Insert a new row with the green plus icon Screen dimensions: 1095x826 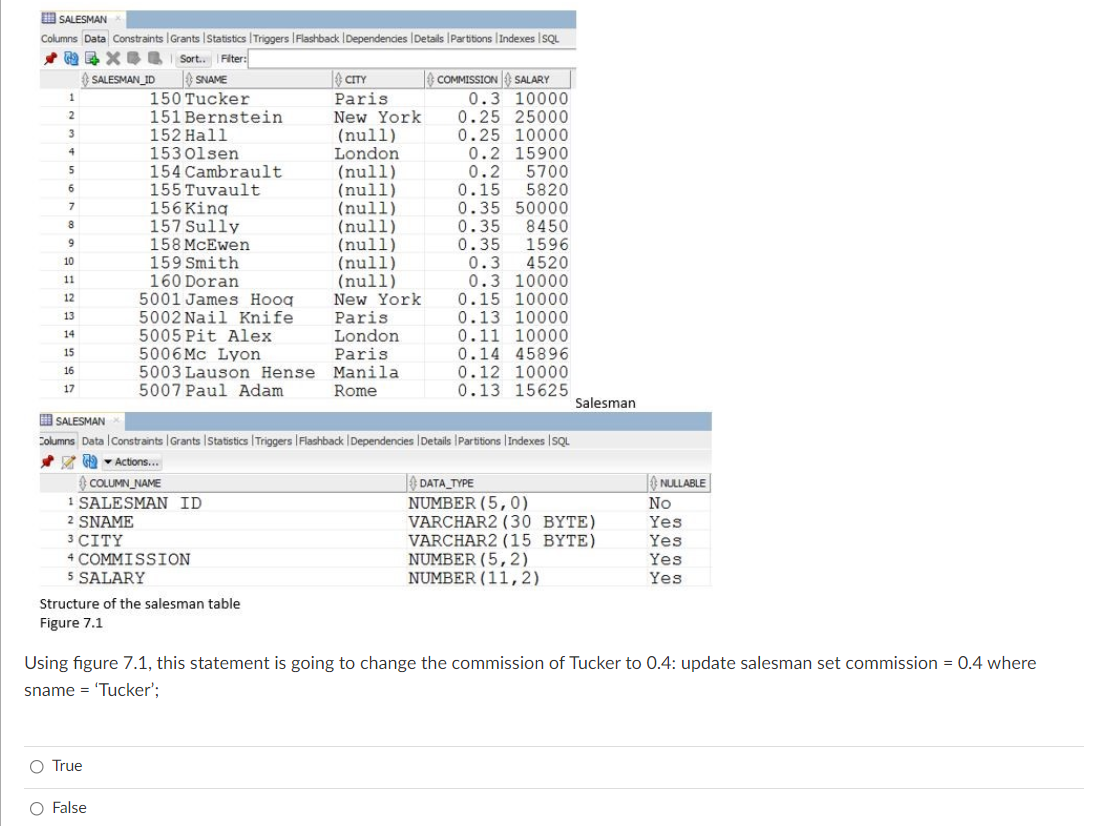pos(91,58)
